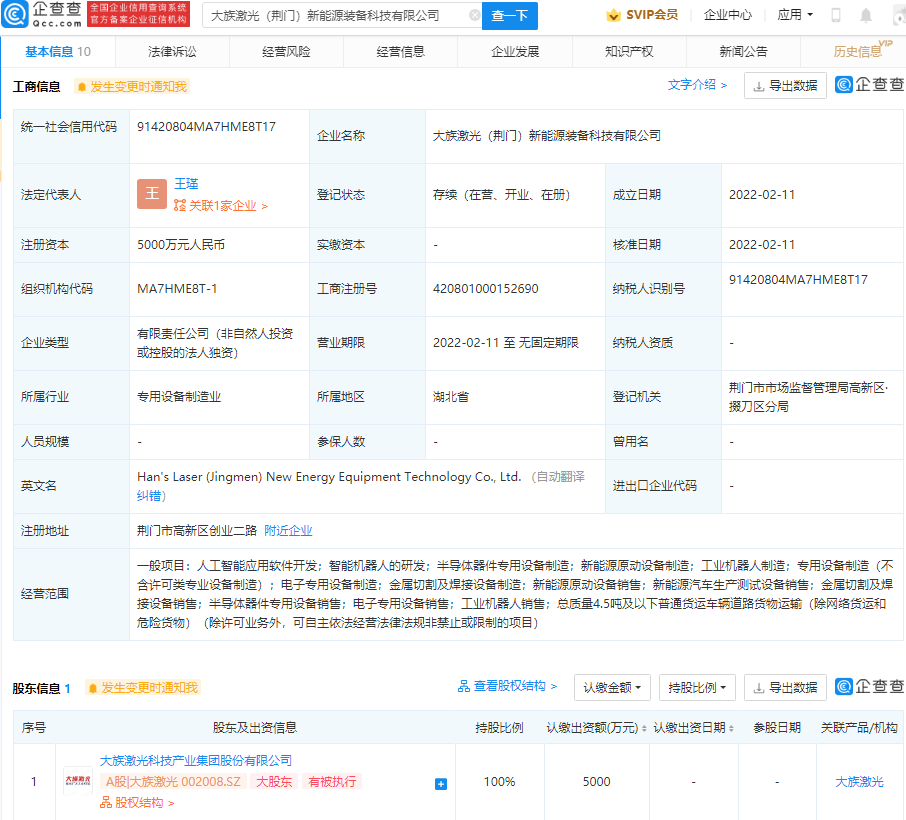Open the 认缴金额 dropdown
The height and width of the screenshot is (820, 906).
609,688
